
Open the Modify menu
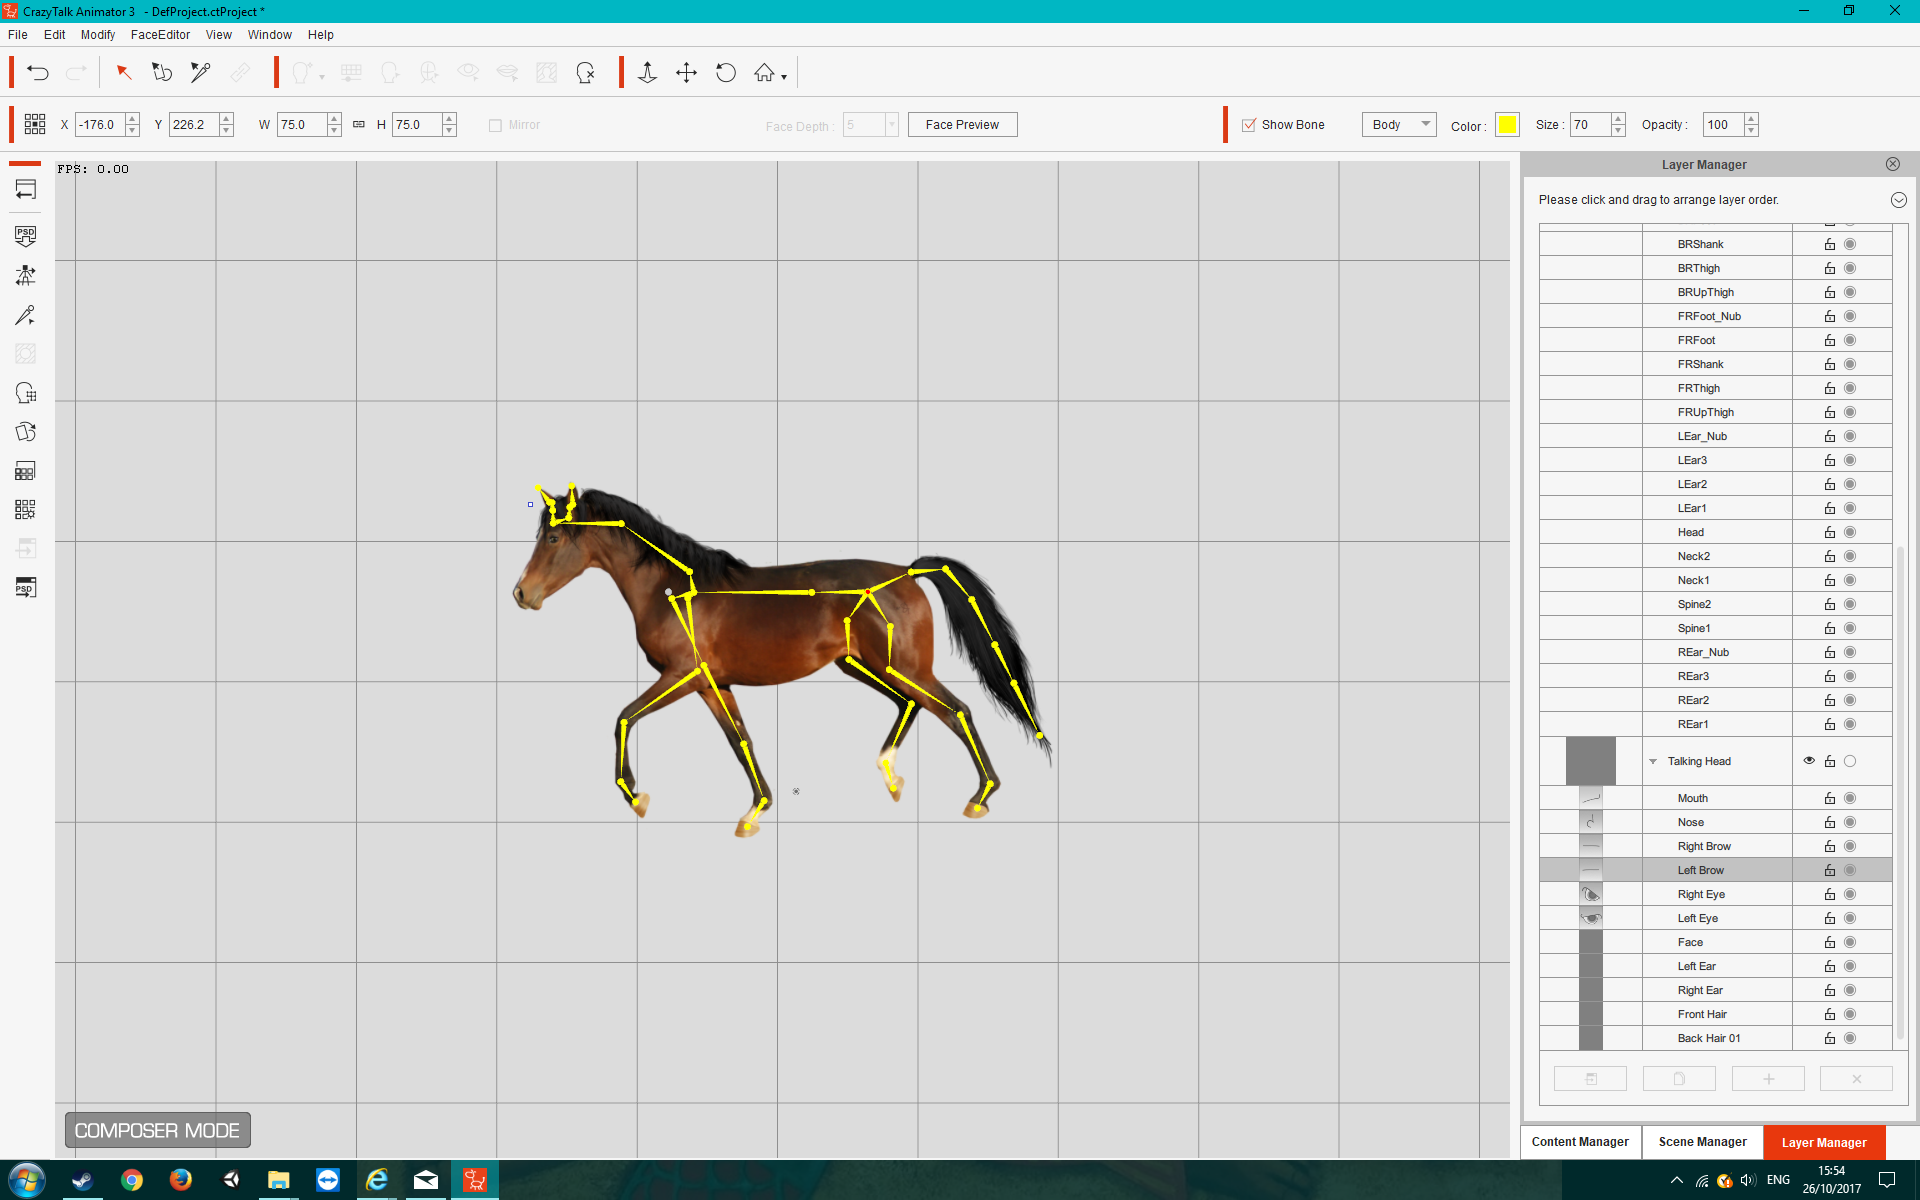click(98, 34)
